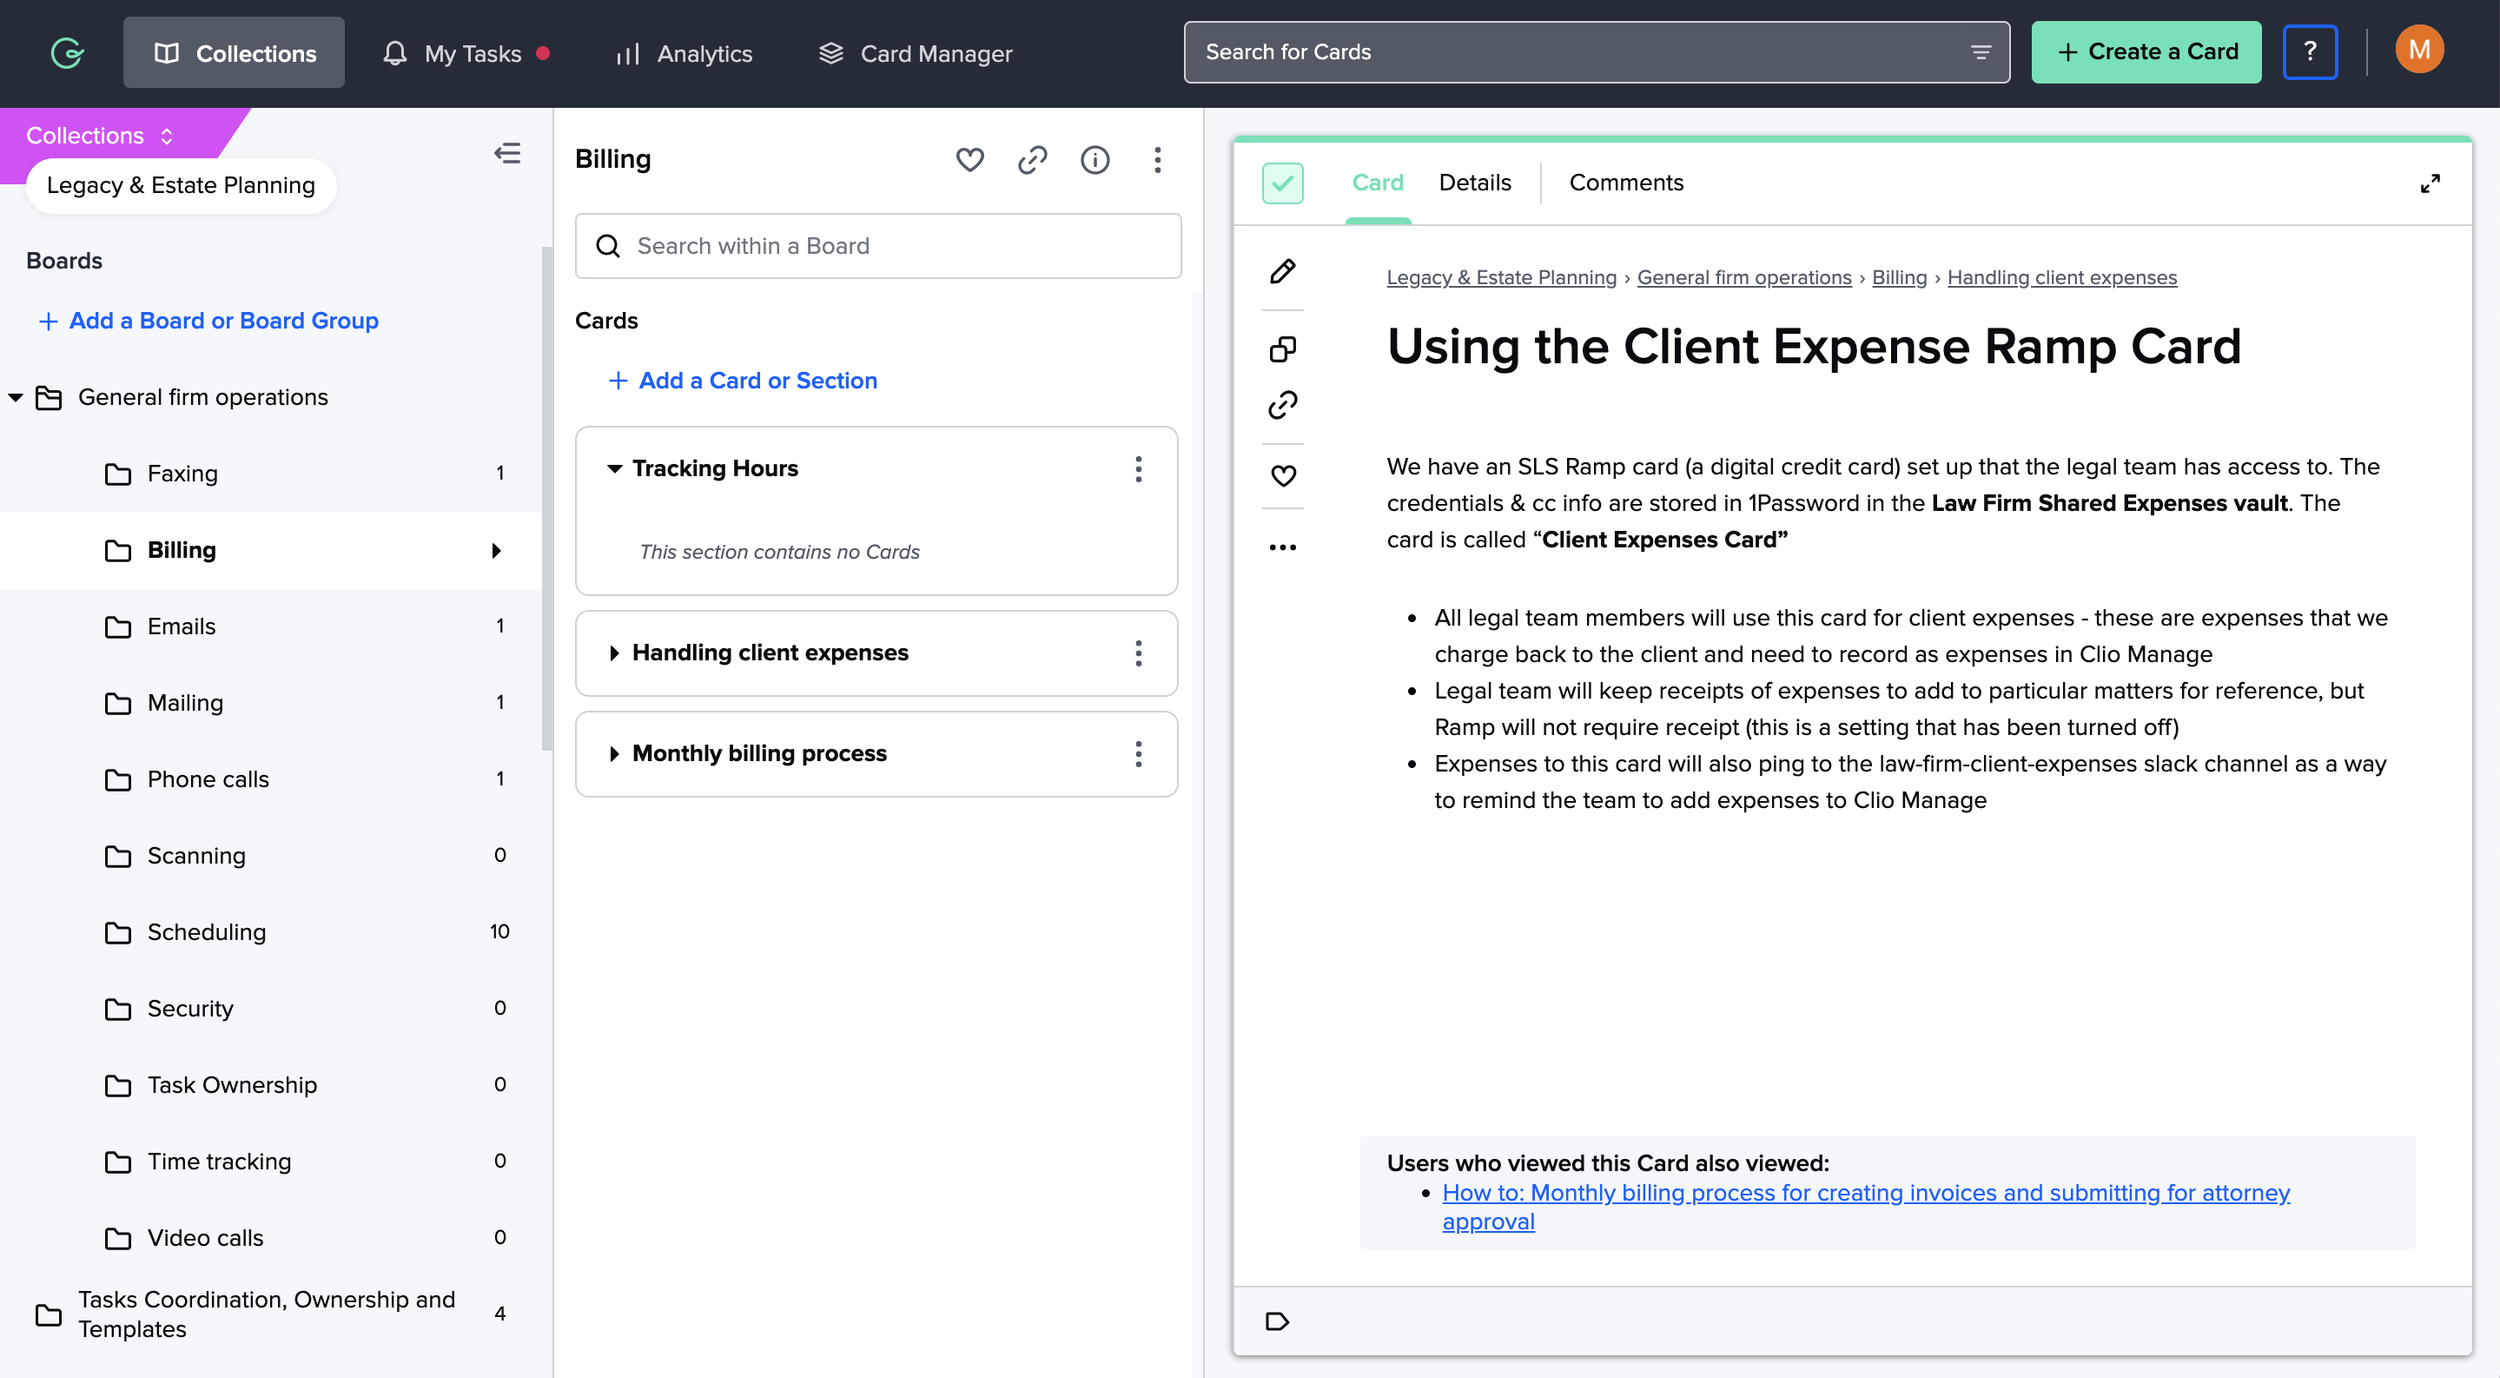This screenshot has width=2500, height=1378.
Task: Click the copy card icon in the sidebar
Action: pos(1283,349)
